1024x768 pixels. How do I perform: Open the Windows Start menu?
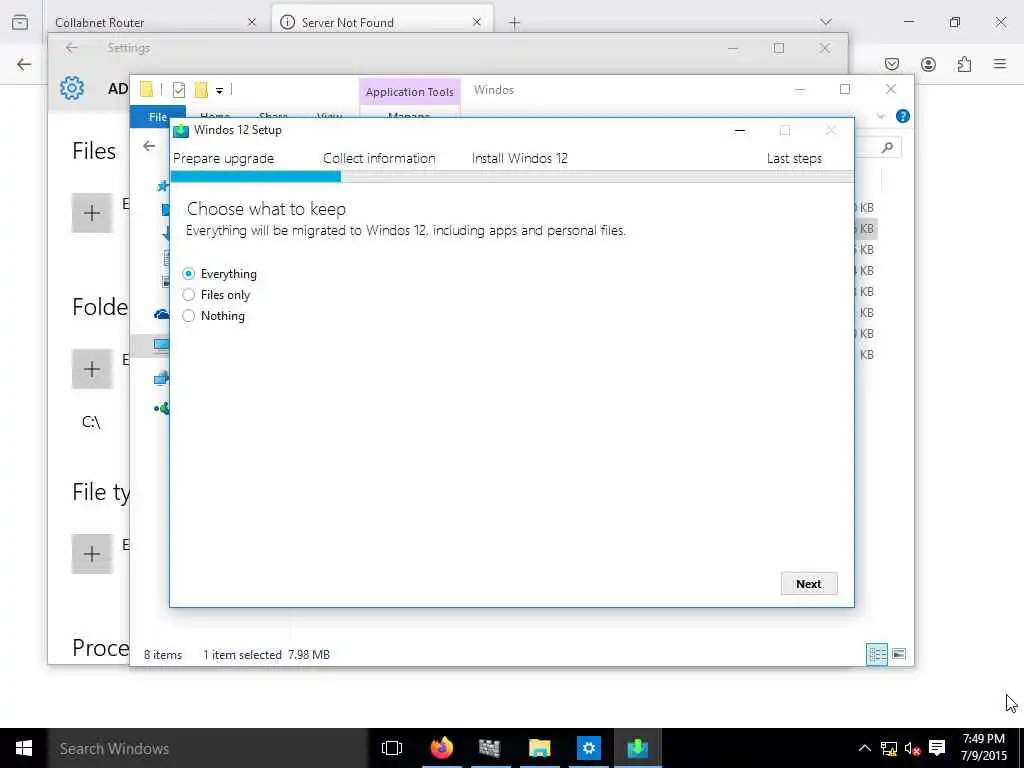click(24, 748)
